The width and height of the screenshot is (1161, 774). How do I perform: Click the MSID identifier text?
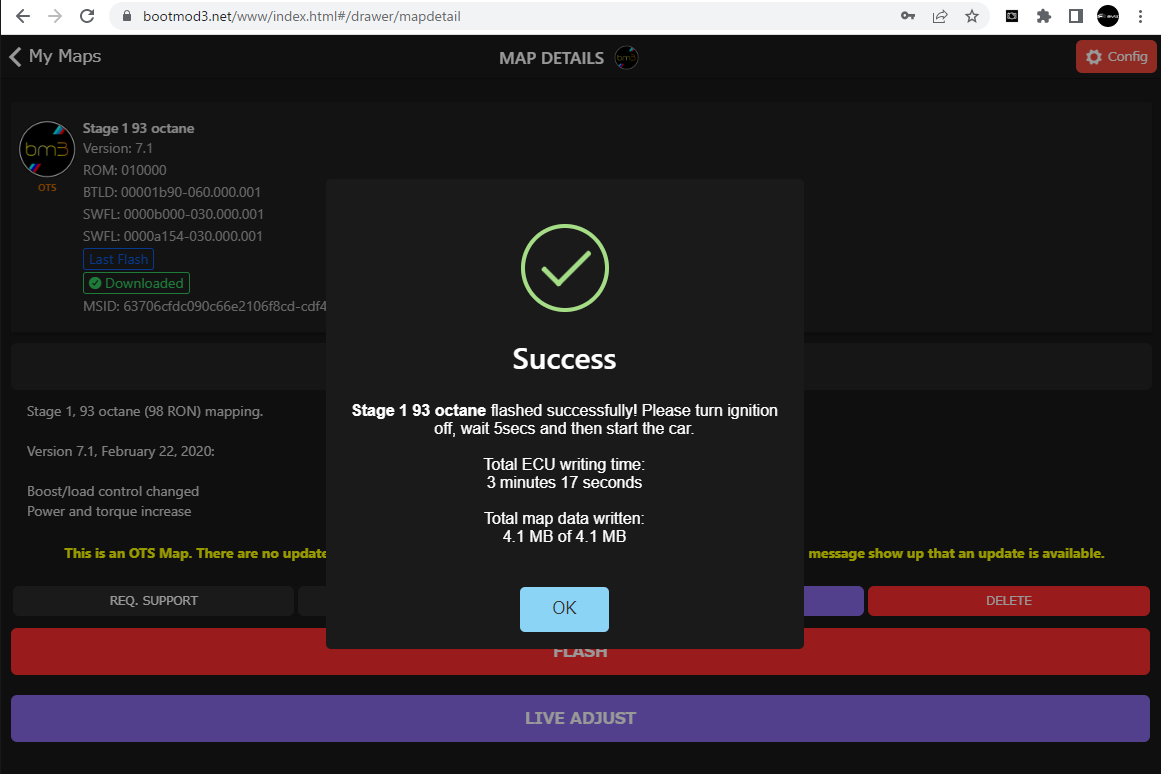(x=204, y=306)
